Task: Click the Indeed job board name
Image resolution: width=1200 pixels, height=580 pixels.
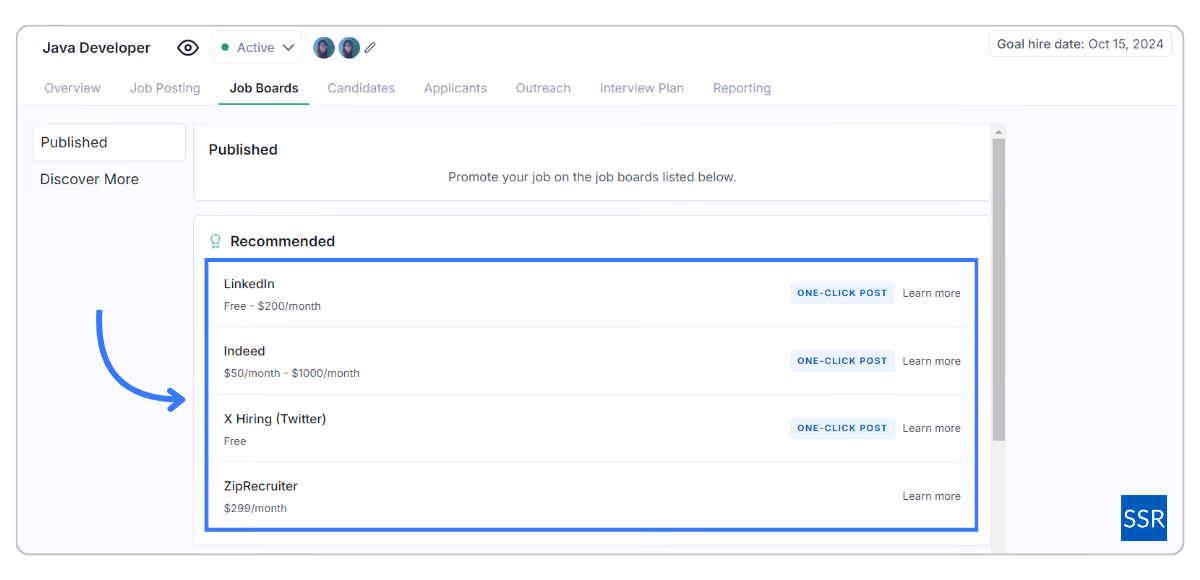Action: click(244, 351)
